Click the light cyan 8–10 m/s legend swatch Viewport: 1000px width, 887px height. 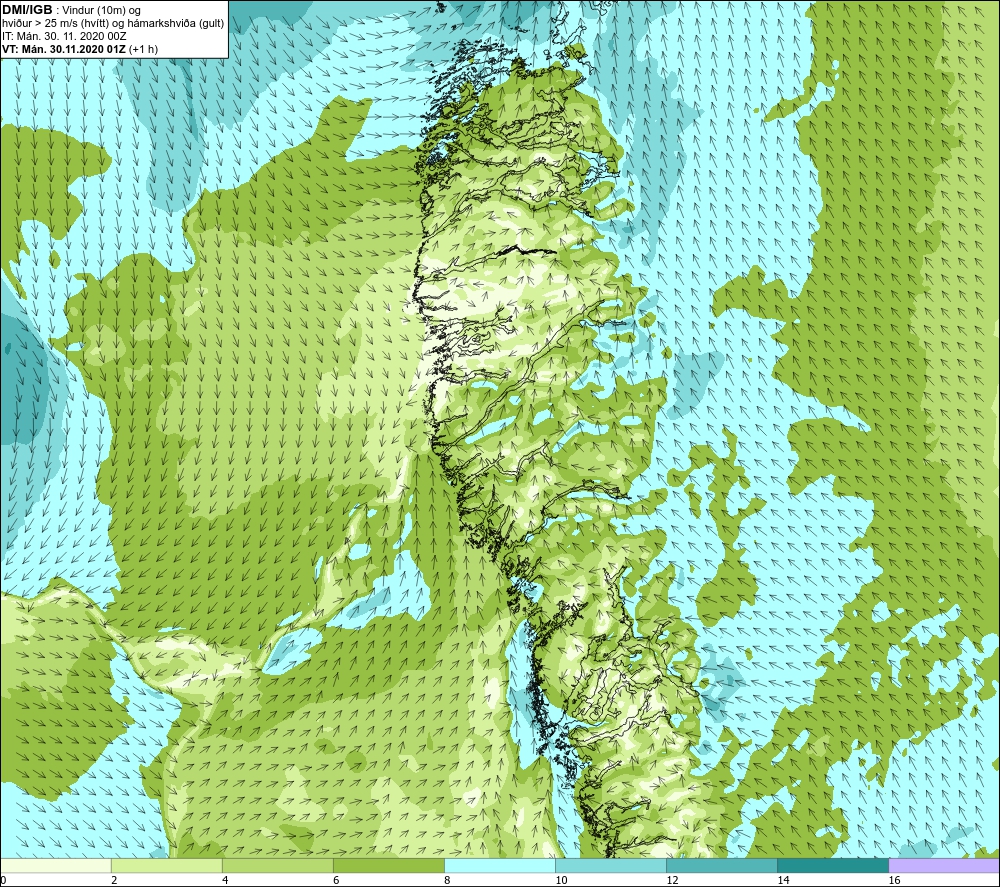tap(500, 866)
